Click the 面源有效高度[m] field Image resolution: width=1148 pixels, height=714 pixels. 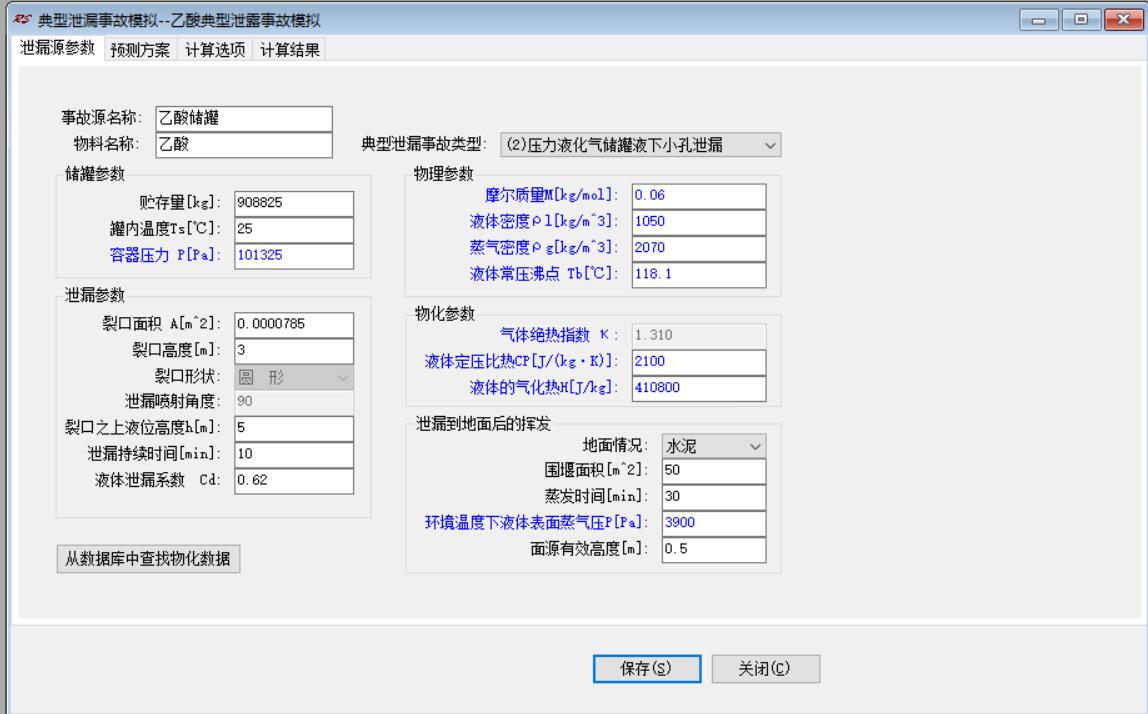tap(714, 550)
